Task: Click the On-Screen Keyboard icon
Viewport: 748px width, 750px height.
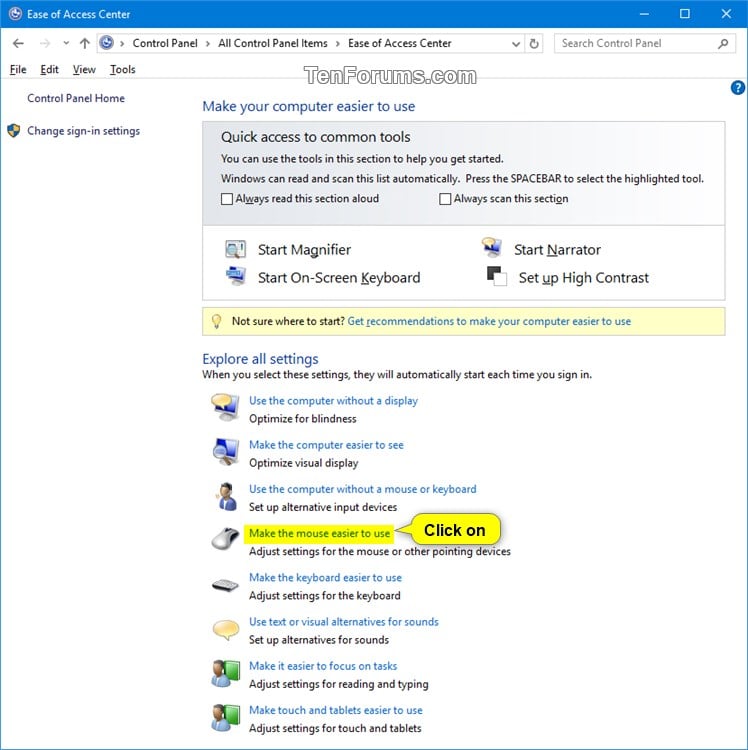Action: coord(235,276)
